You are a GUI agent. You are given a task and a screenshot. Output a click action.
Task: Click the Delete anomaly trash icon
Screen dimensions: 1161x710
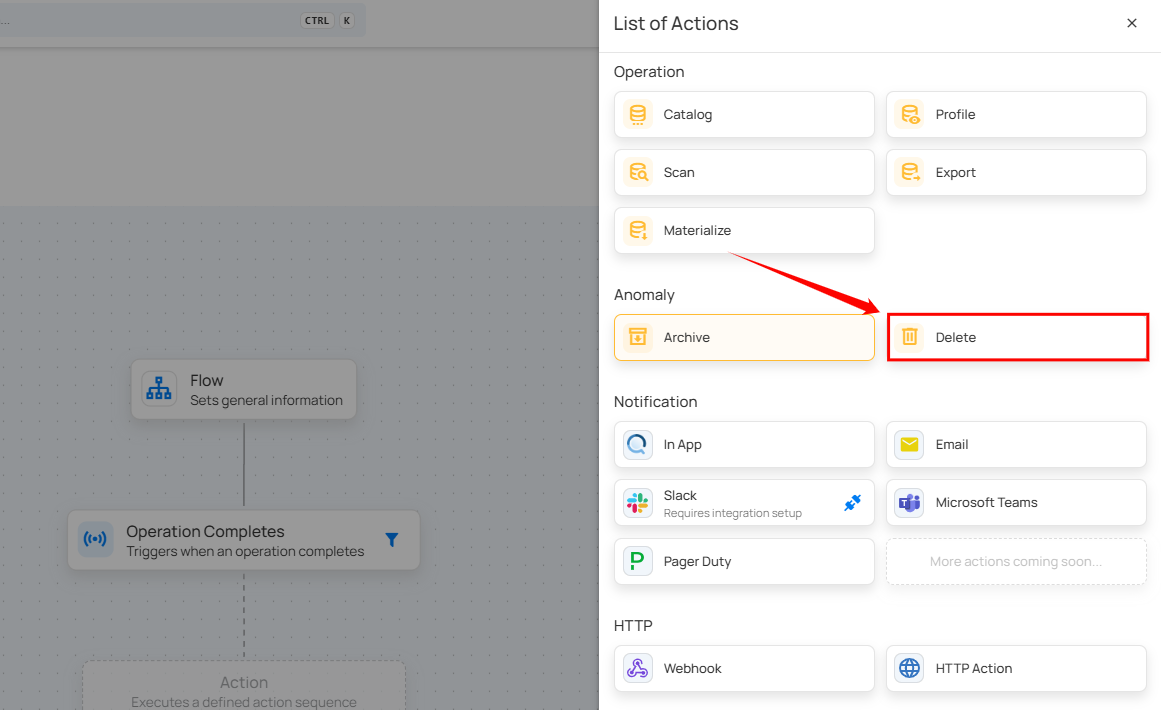point(909,338)
